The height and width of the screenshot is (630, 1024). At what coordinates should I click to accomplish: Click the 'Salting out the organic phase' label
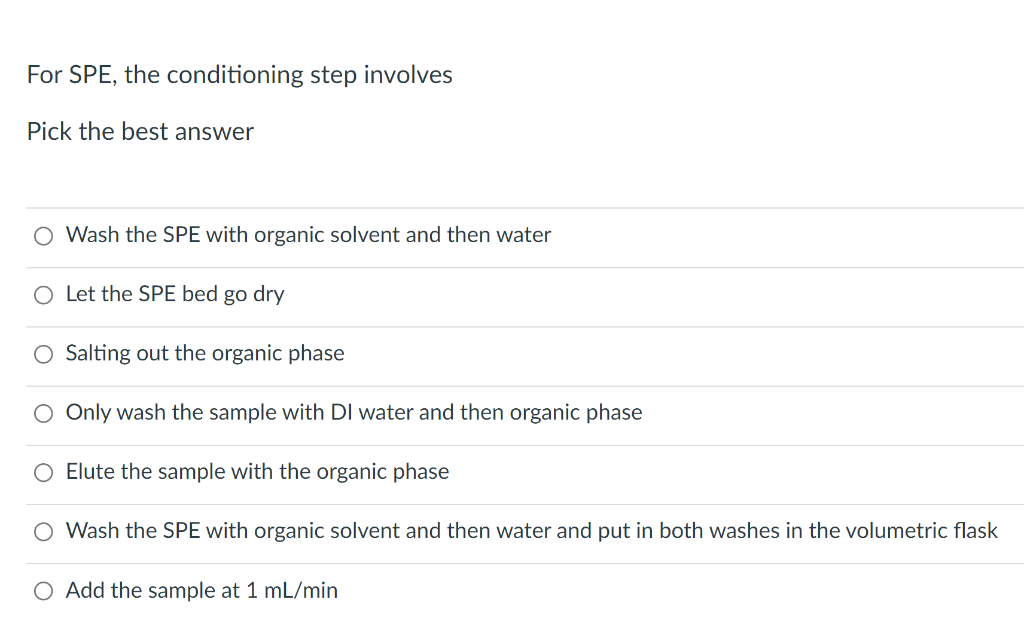tap(204, 353)
